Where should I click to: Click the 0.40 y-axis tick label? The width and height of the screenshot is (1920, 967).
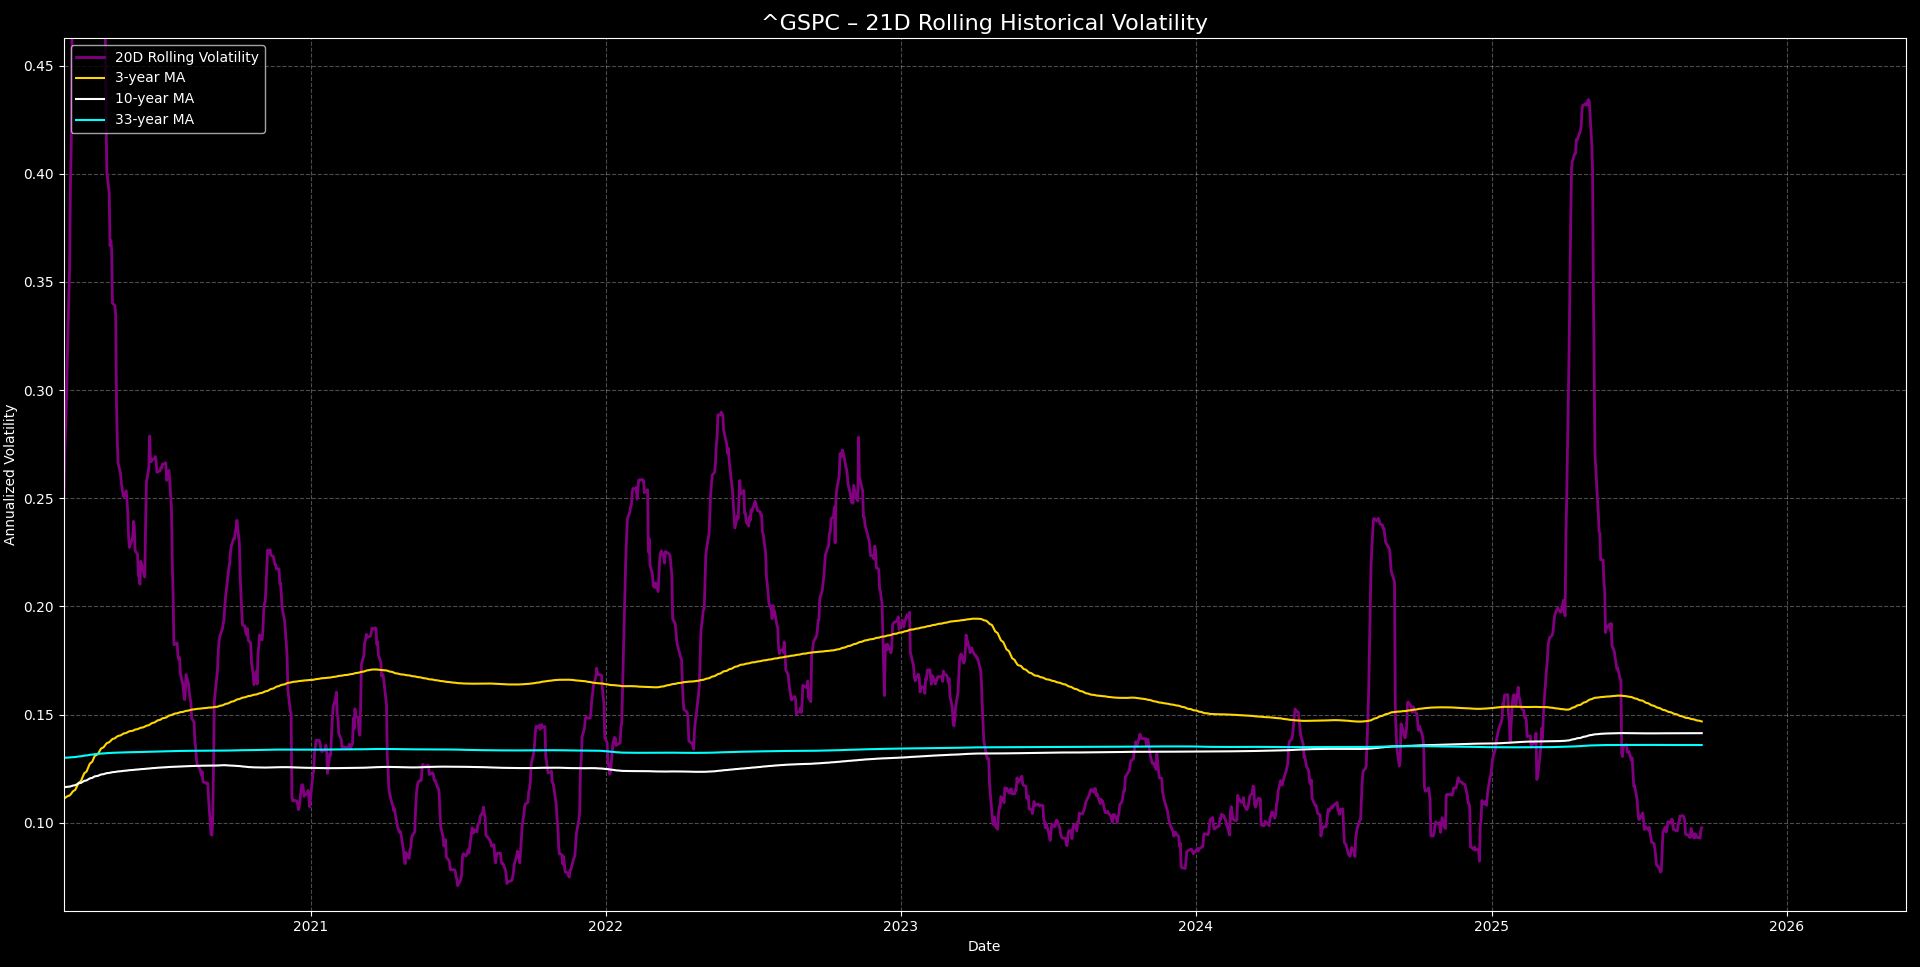38,175
